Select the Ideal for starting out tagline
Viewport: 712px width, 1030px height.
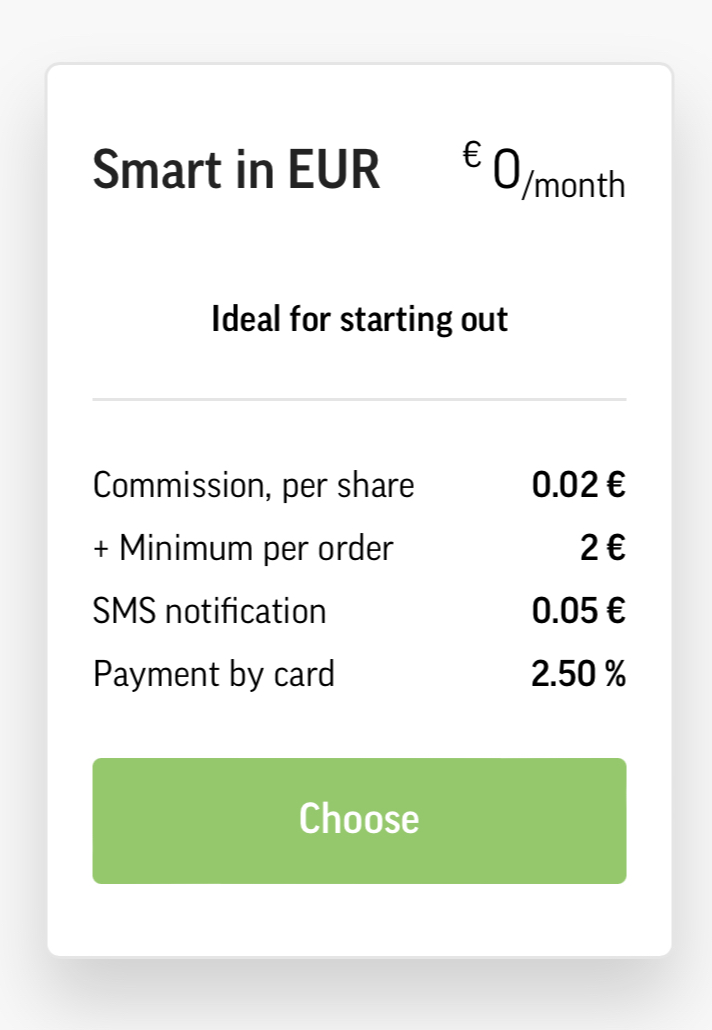(359, 319)
